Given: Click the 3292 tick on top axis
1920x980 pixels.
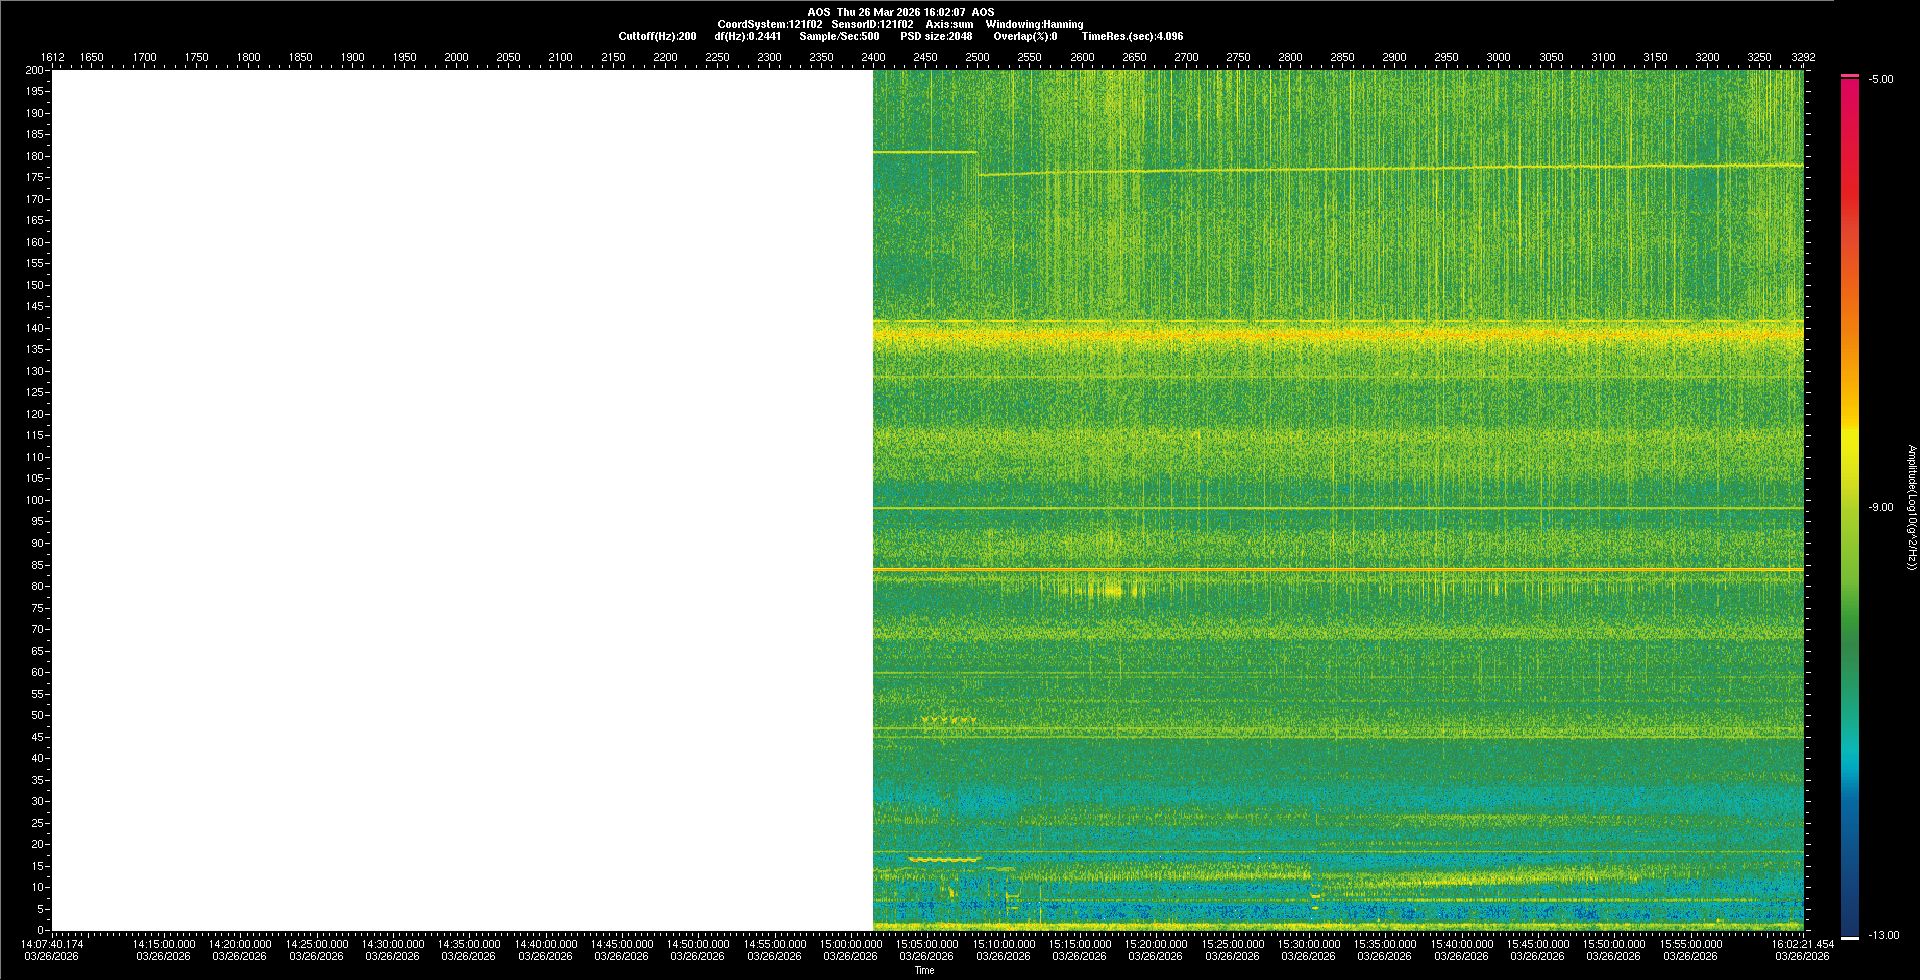Looking at the screenshot, I should click(x=1803, y=57).
